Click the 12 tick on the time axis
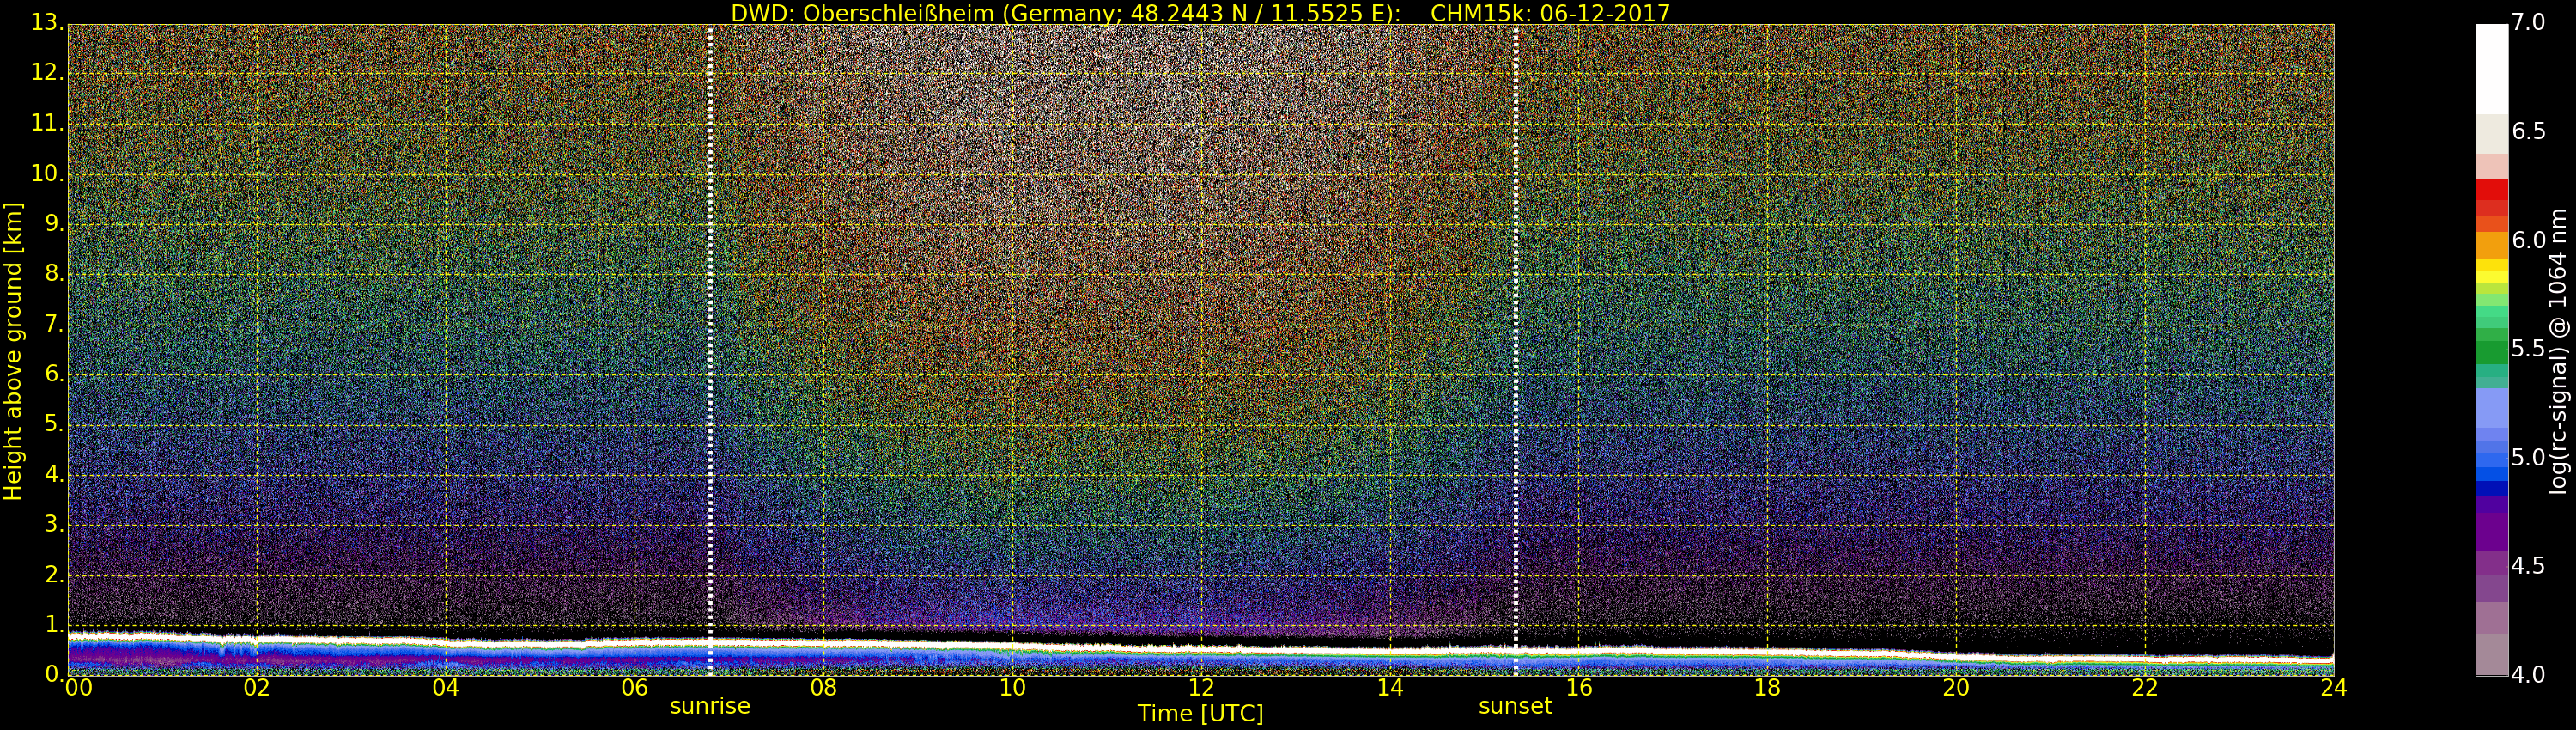This screenshot has height=730, width=2576. [1200, 688]
